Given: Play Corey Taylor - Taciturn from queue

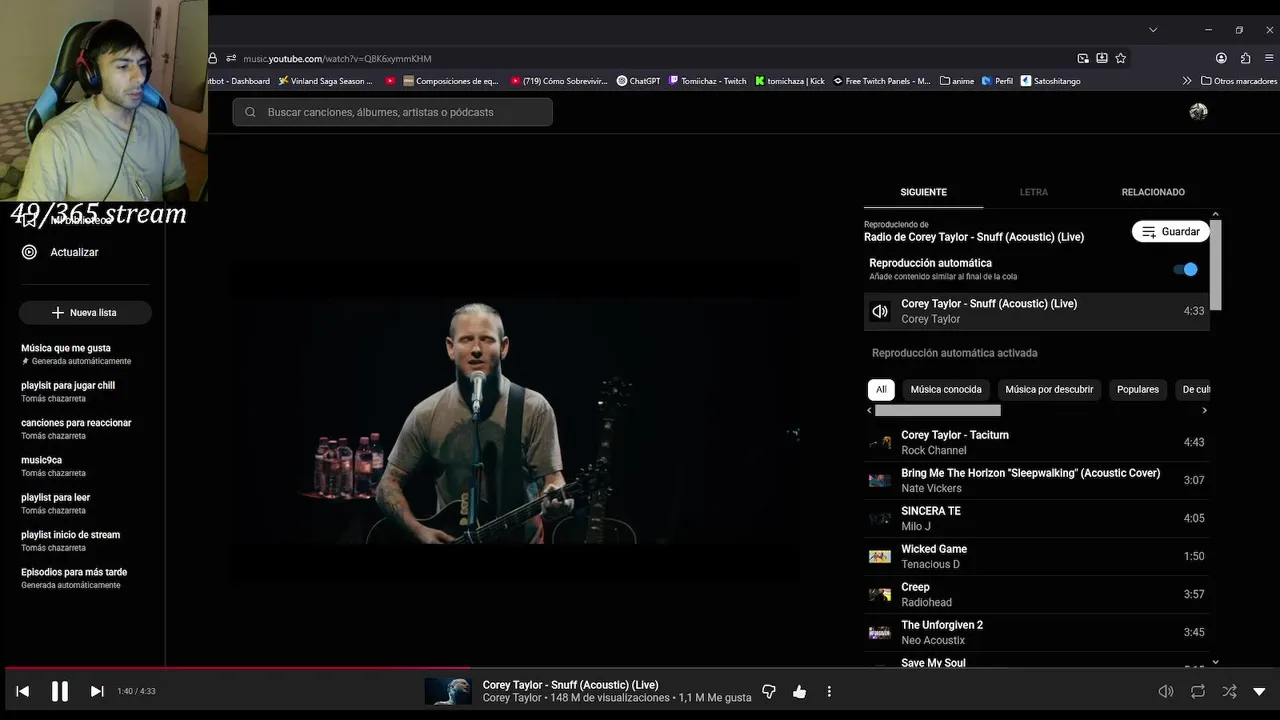Looking at the screenshot, I should tap(1036, 442).
